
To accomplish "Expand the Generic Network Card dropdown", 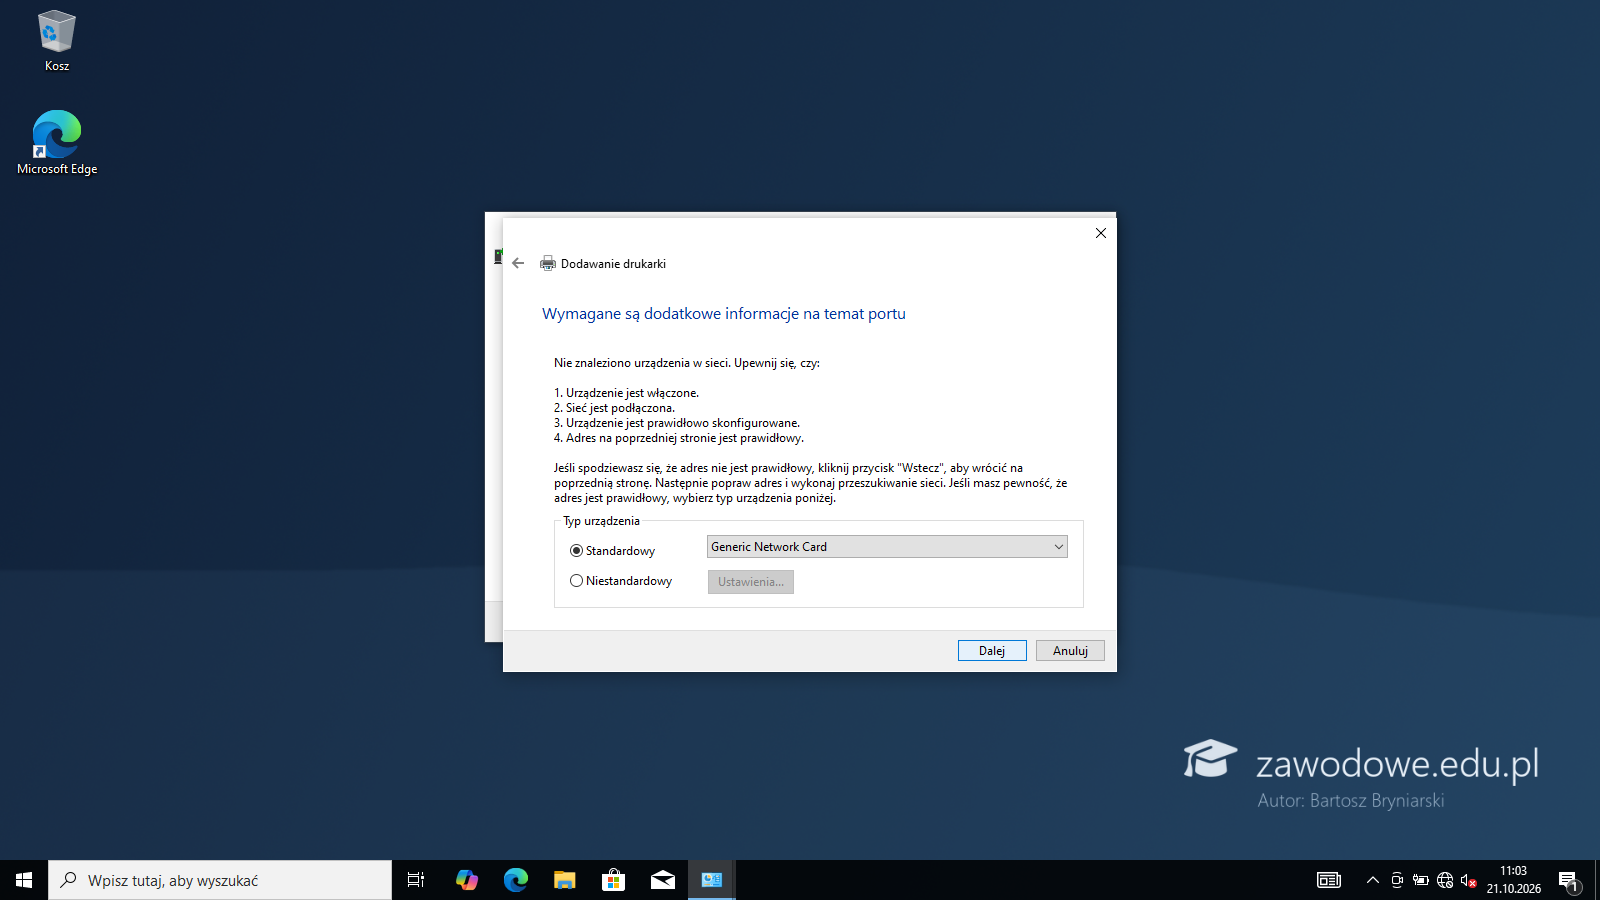I will point(887,547).
